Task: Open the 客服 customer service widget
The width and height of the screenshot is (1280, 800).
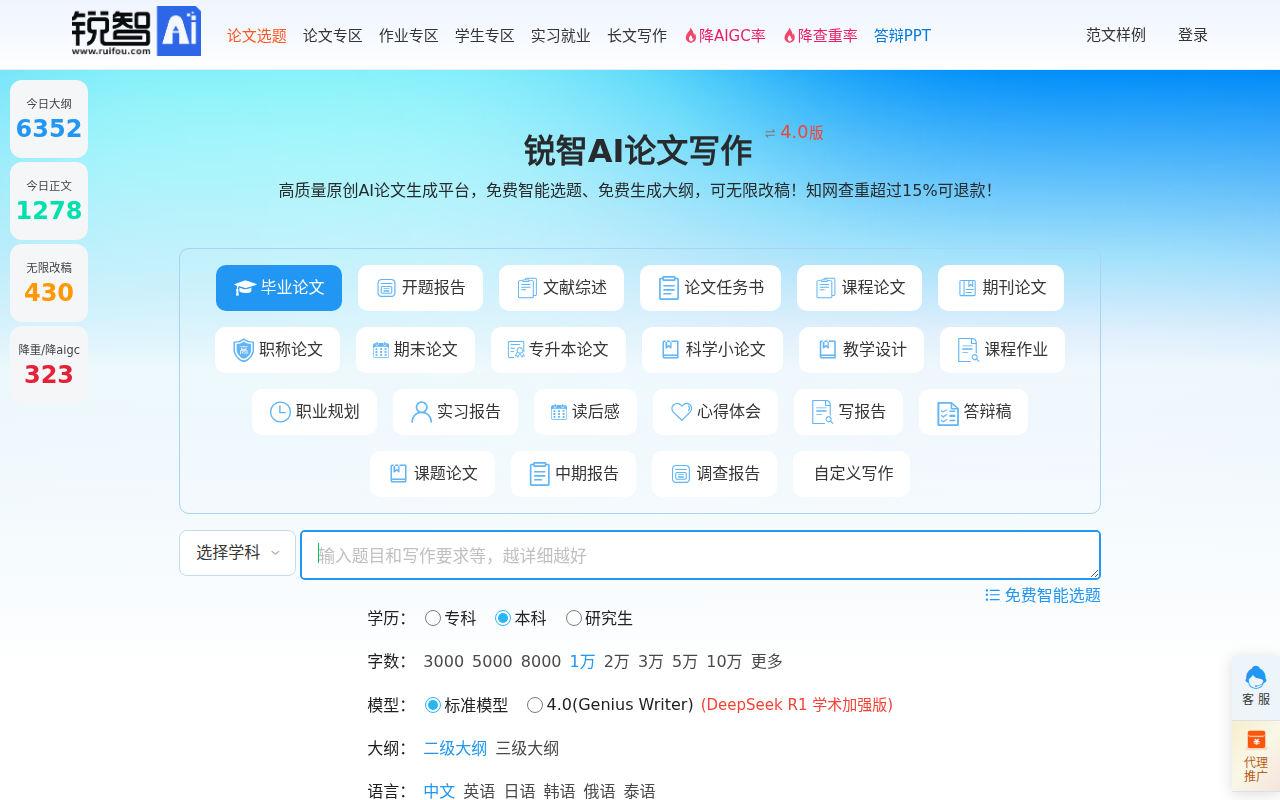Action: coord(1256,687)
